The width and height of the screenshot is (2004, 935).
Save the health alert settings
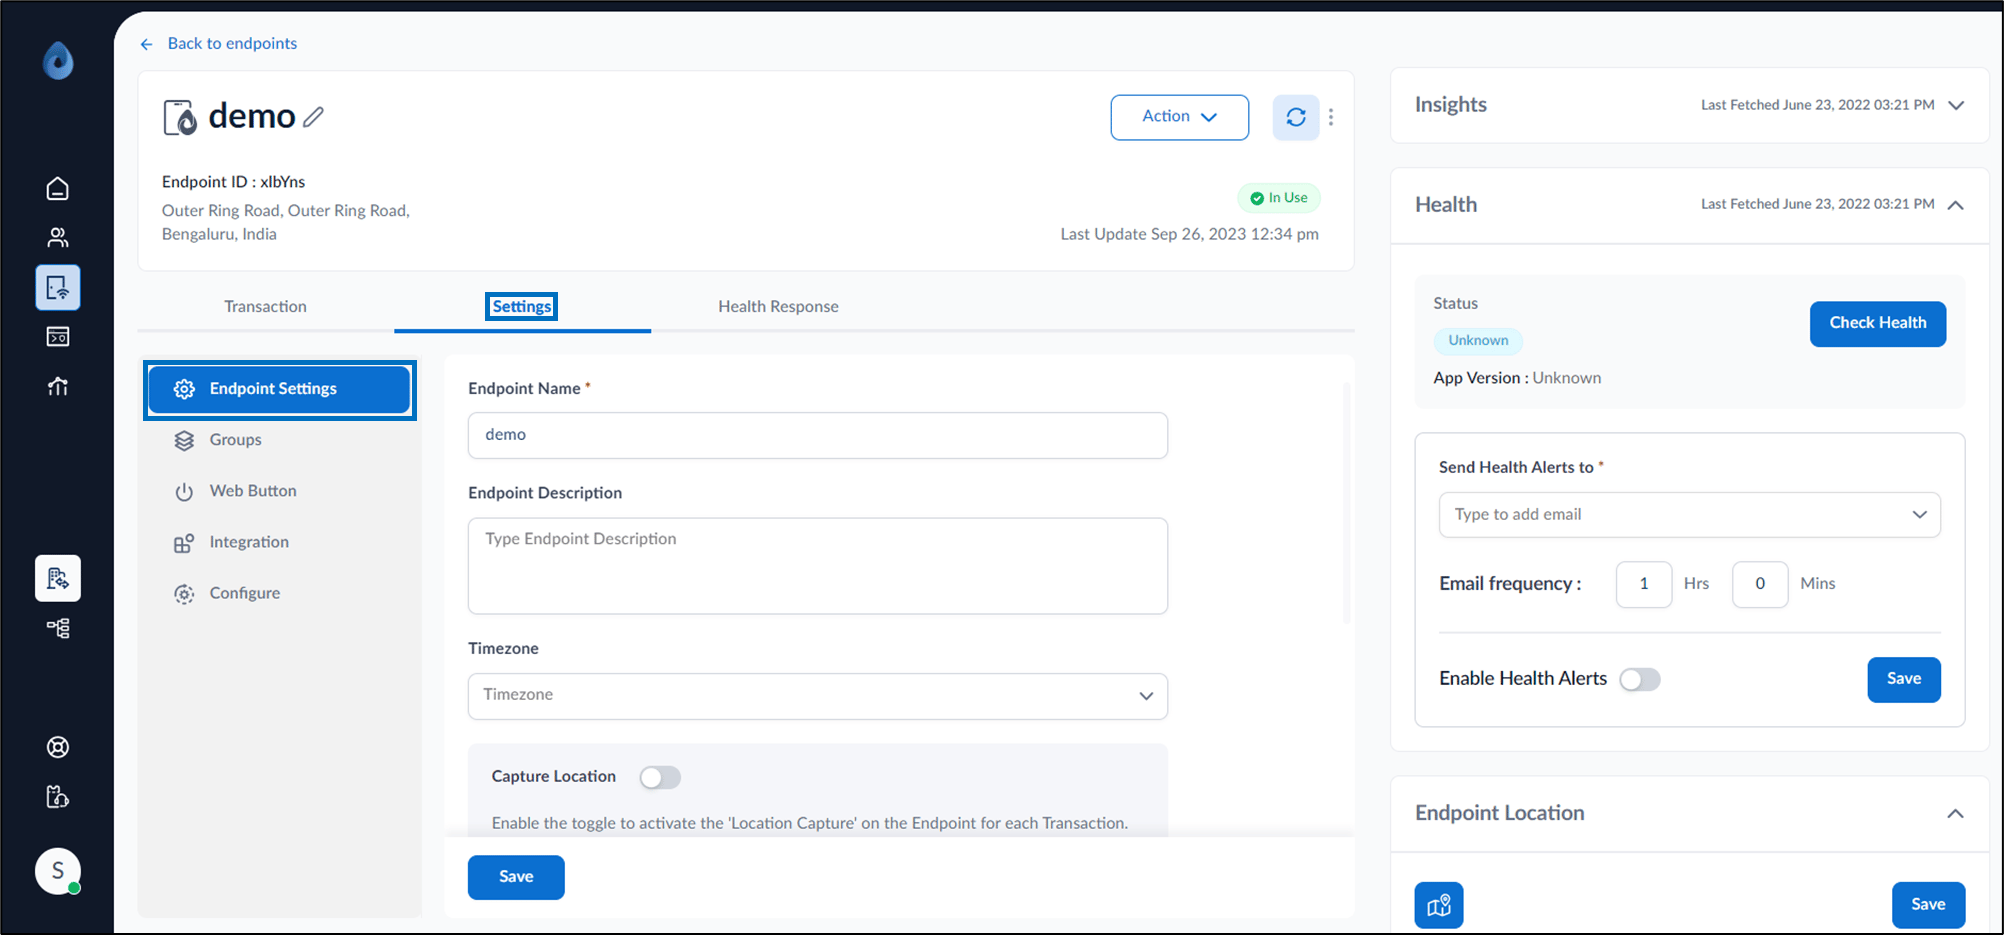(1903, 679)
